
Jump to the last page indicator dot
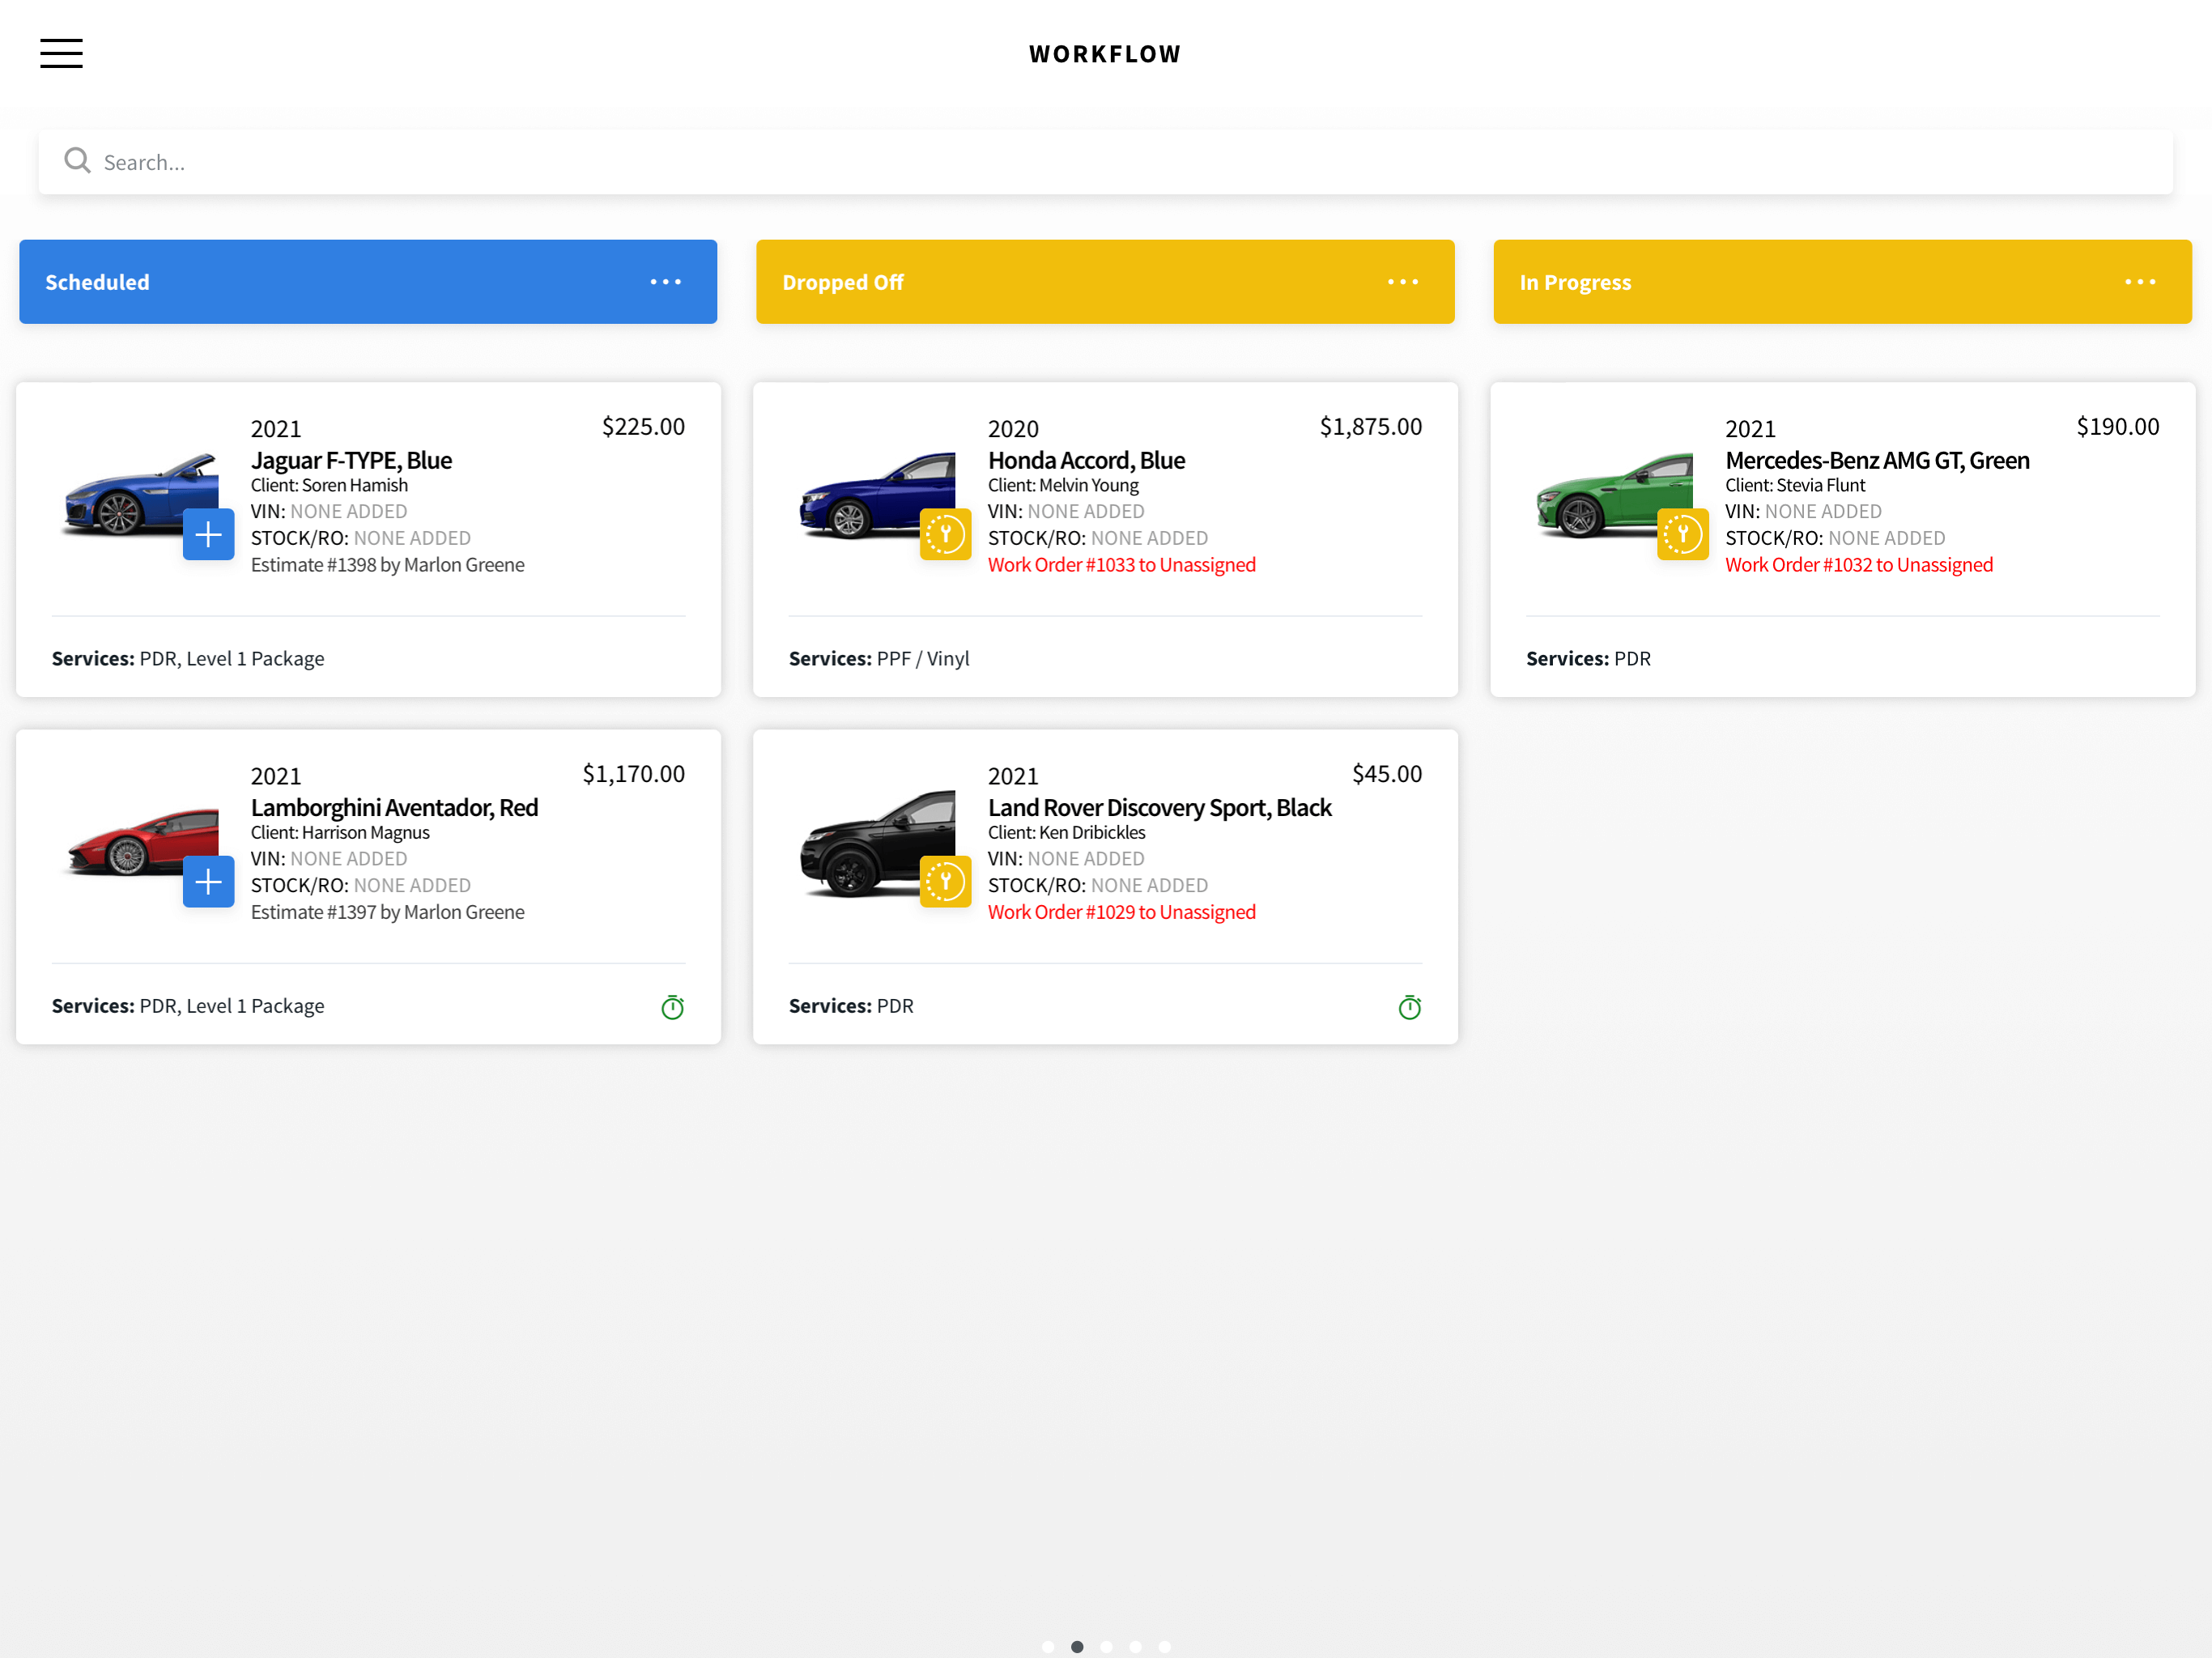(x=1164, y=1647)
